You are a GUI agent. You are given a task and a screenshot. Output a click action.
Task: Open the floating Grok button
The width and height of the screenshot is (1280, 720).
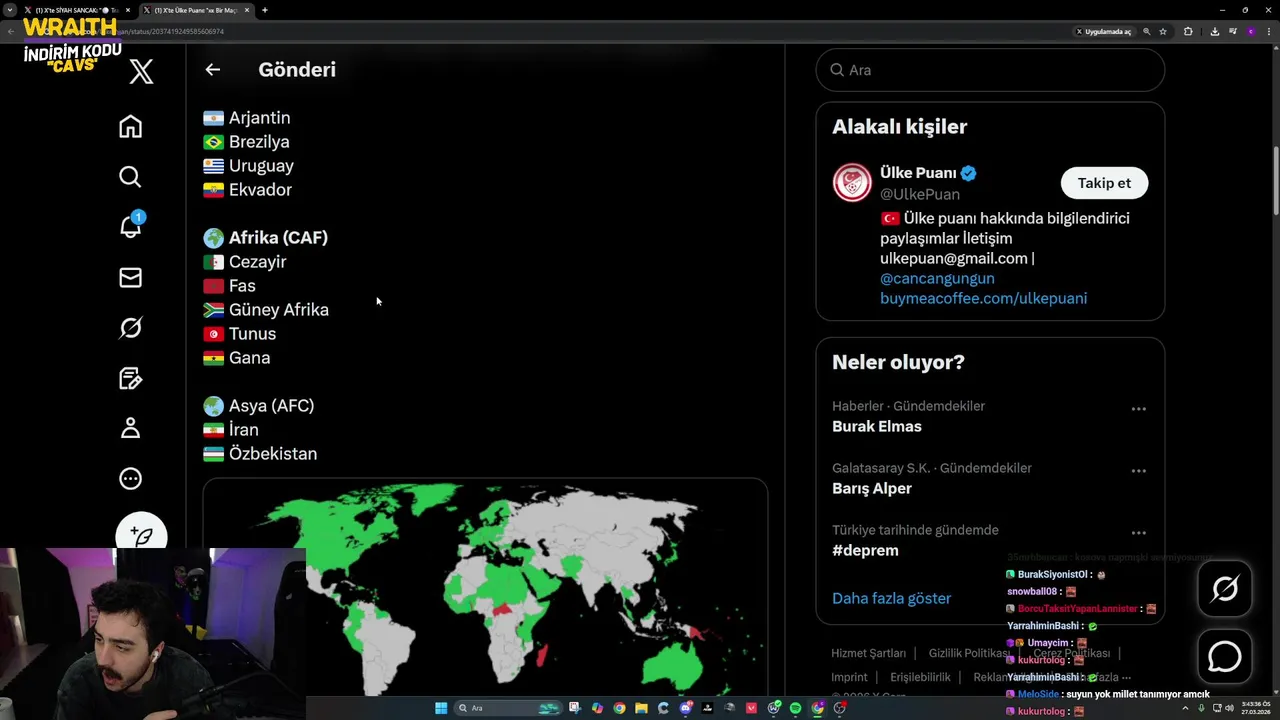point(1225,589)
